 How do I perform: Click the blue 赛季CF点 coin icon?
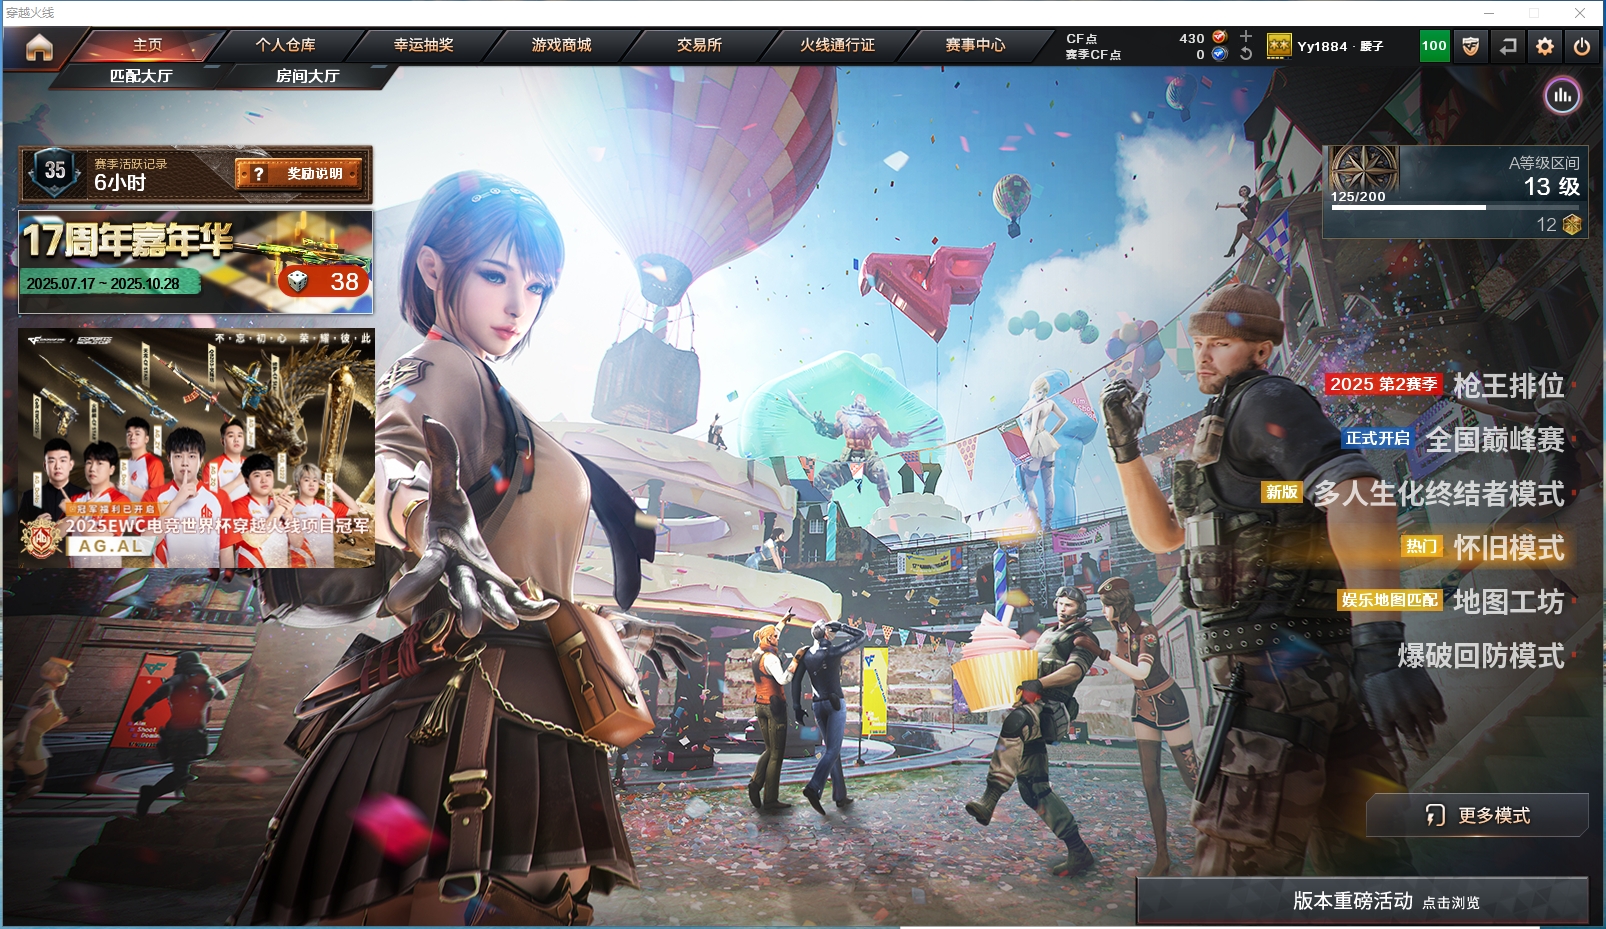1219,54
